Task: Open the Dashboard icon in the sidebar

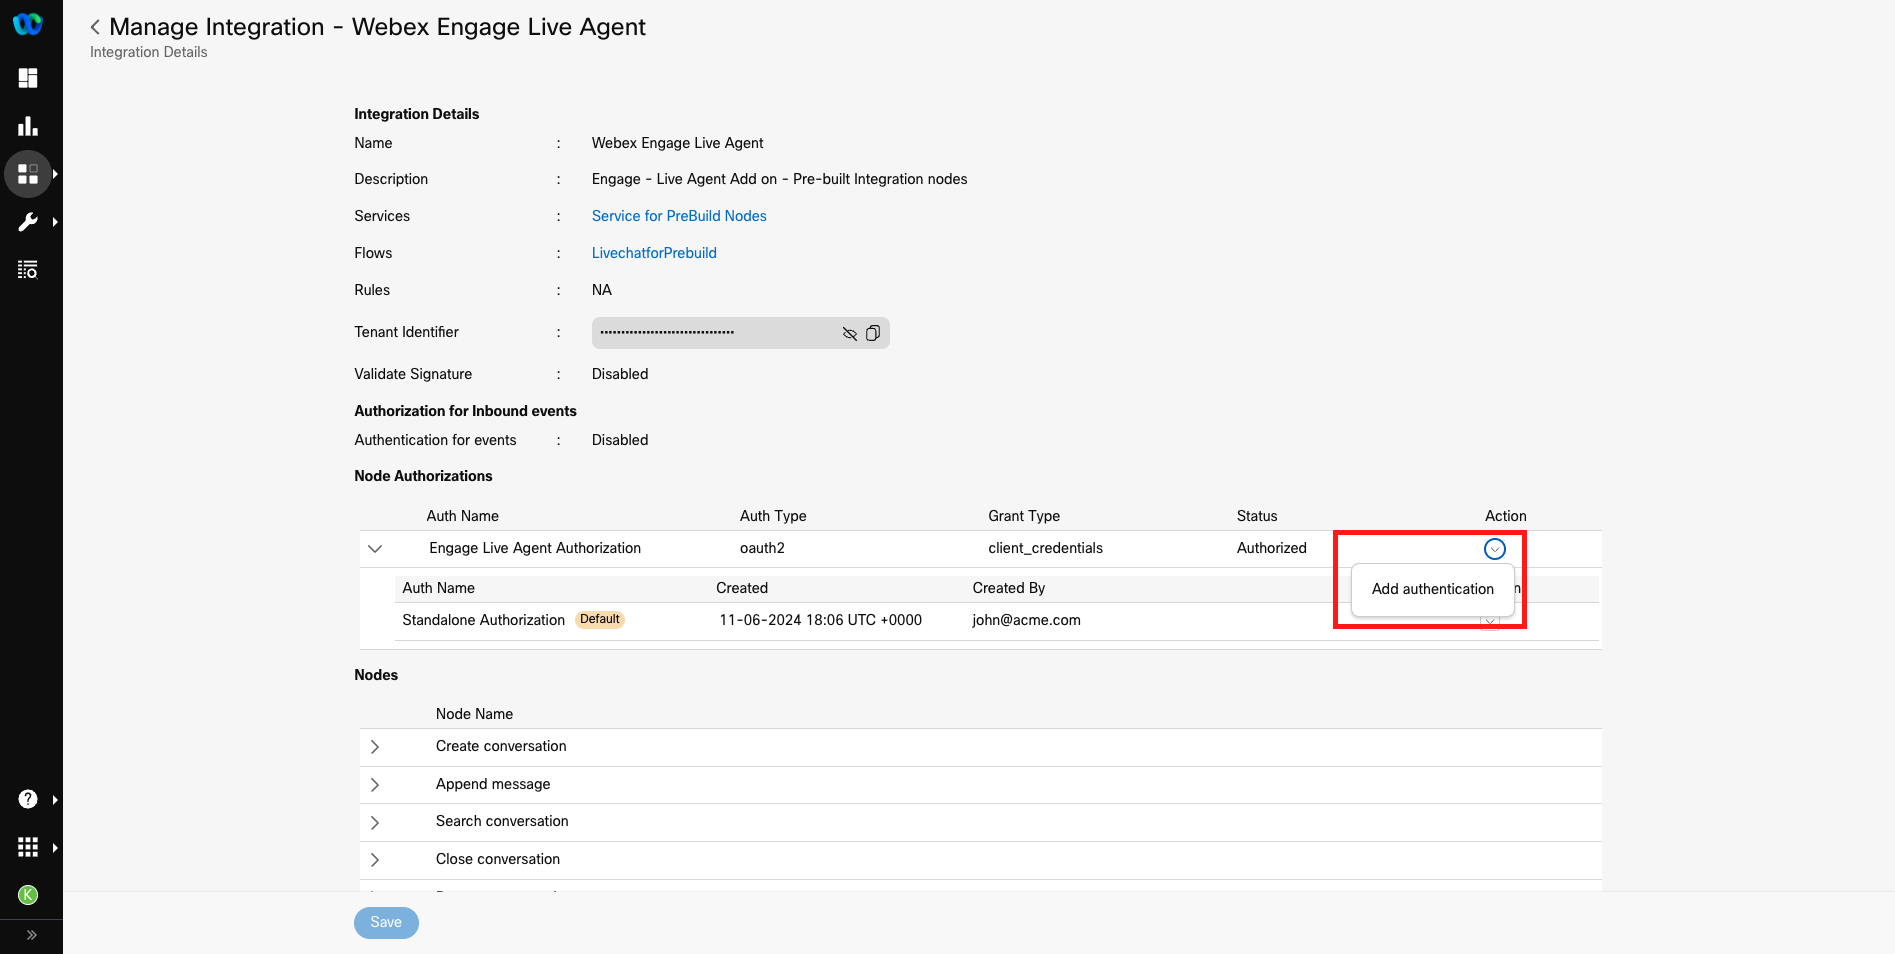Action: pos(28,78)
